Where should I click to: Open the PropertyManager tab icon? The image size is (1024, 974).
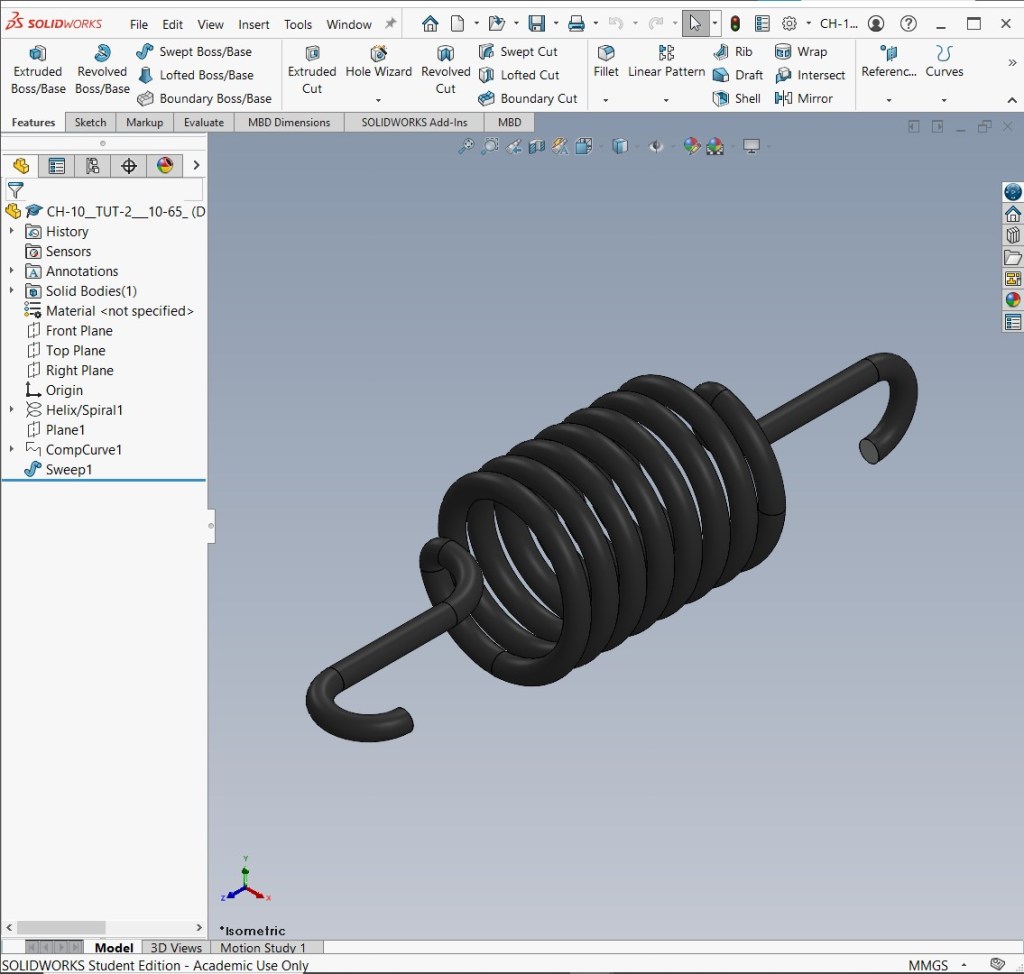click(x=57, y=166)
